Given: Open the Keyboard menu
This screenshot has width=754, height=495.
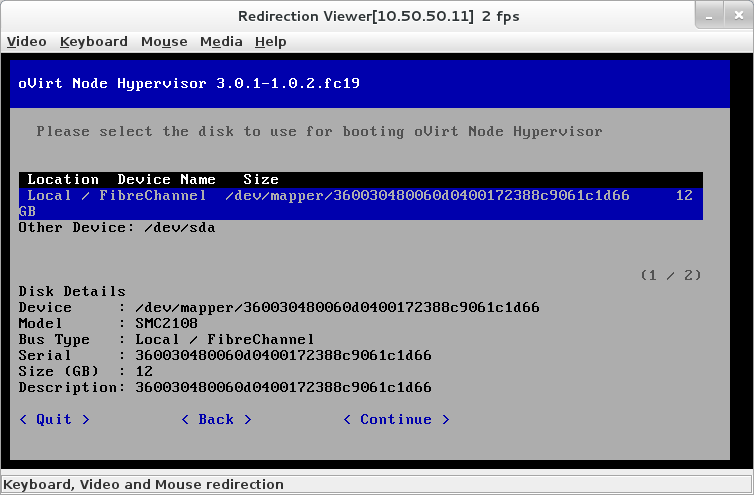Looking at the screenshot, I should (93, 41).
